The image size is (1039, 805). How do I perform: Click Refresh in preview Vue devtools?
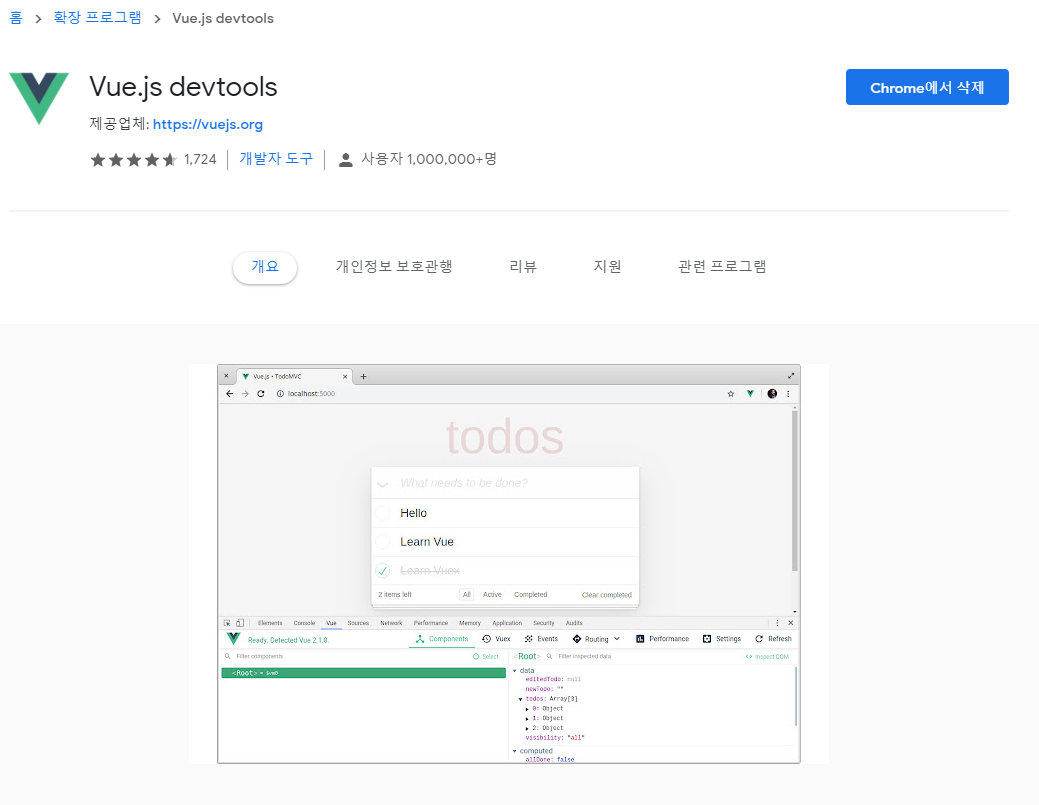[773, 639]
